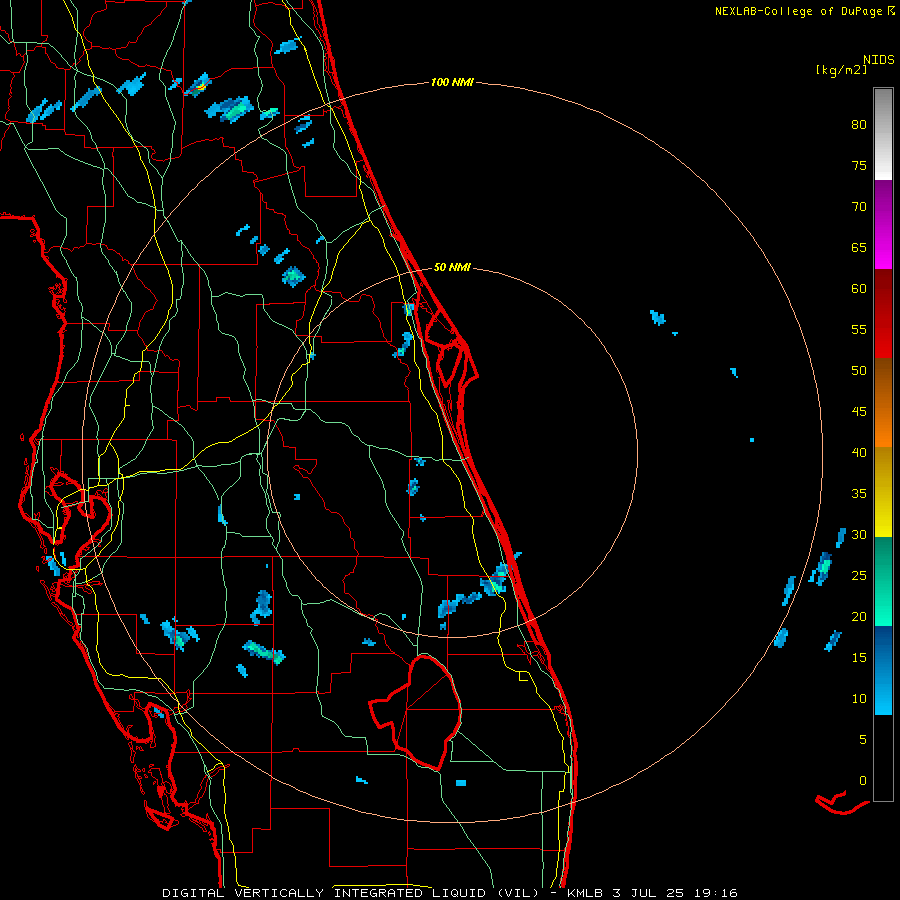Click the legend value 25
Viewport: 900px width, 900px height.
859,576
